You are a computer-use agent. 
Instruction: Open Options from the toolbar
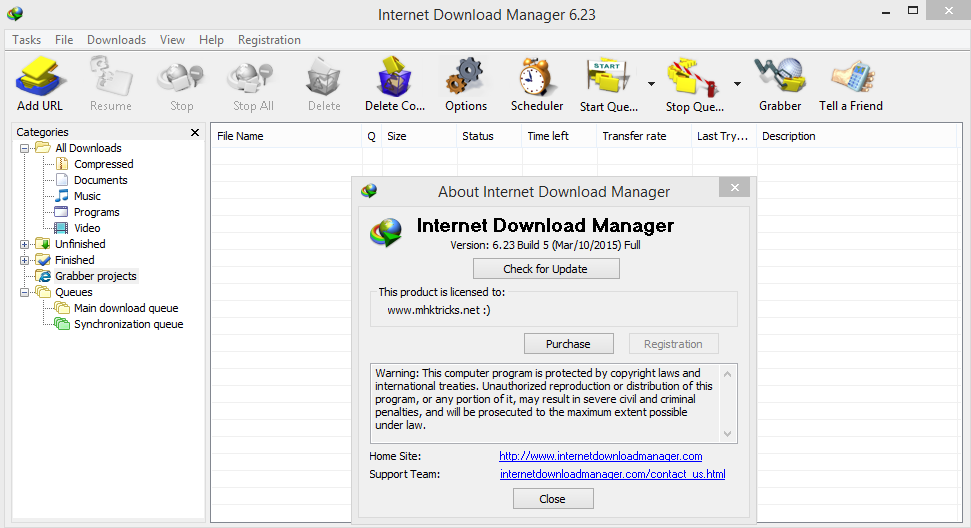[466, 77]
